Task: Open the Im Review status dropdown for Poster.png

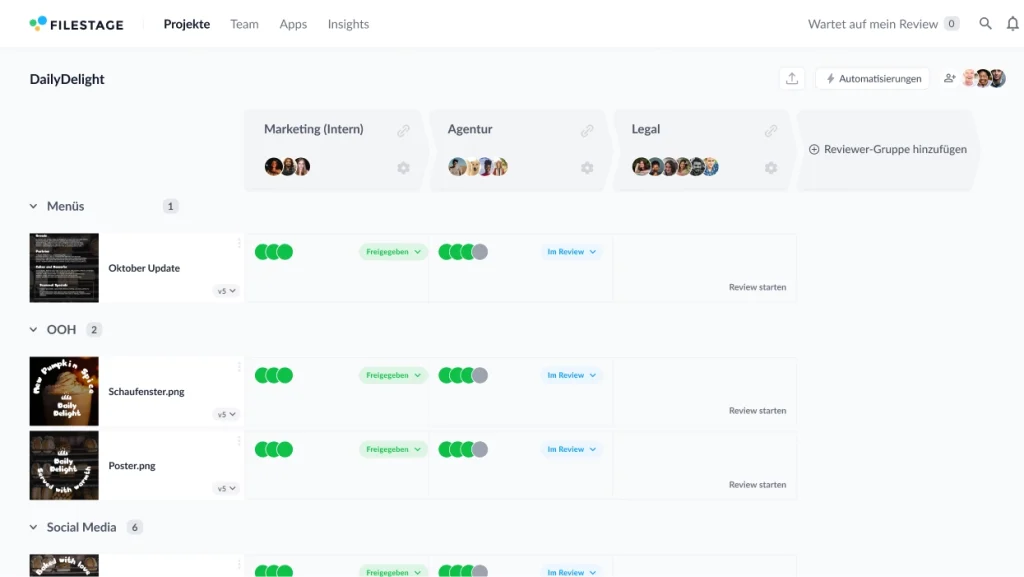Action: click(x=570, y=449)
